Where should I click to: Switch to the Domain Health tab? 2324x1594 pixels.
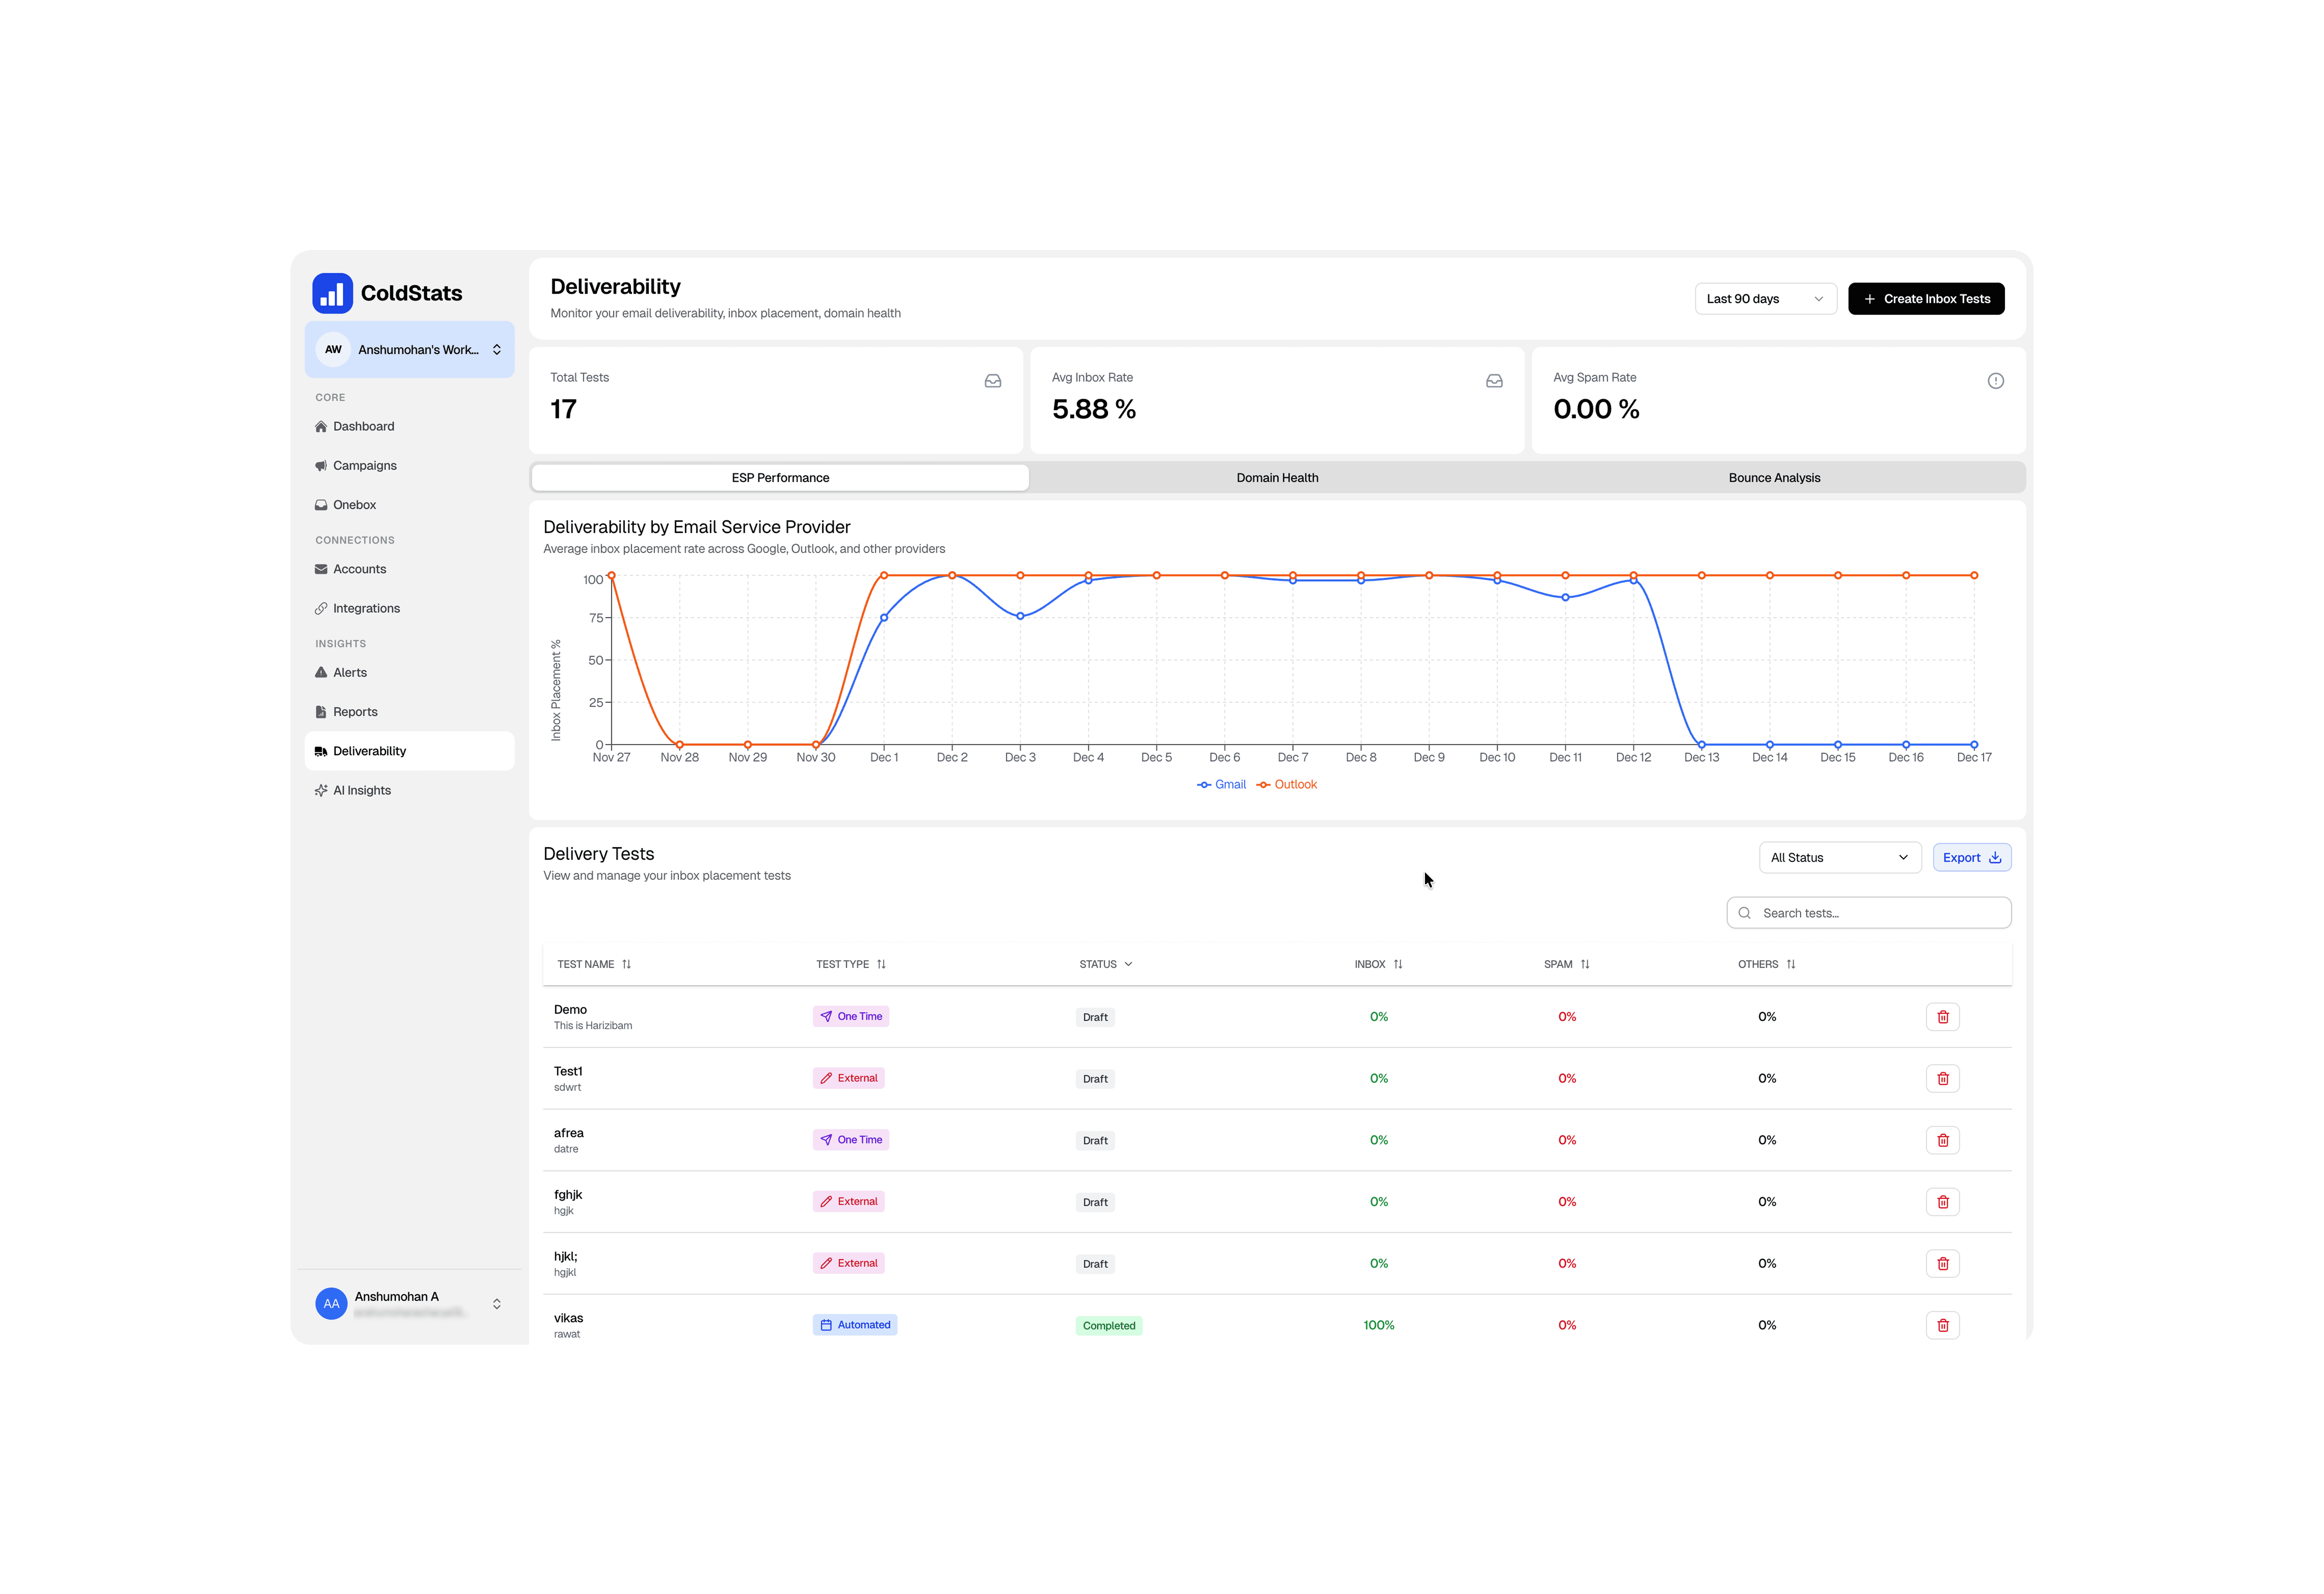(1277, 478)
